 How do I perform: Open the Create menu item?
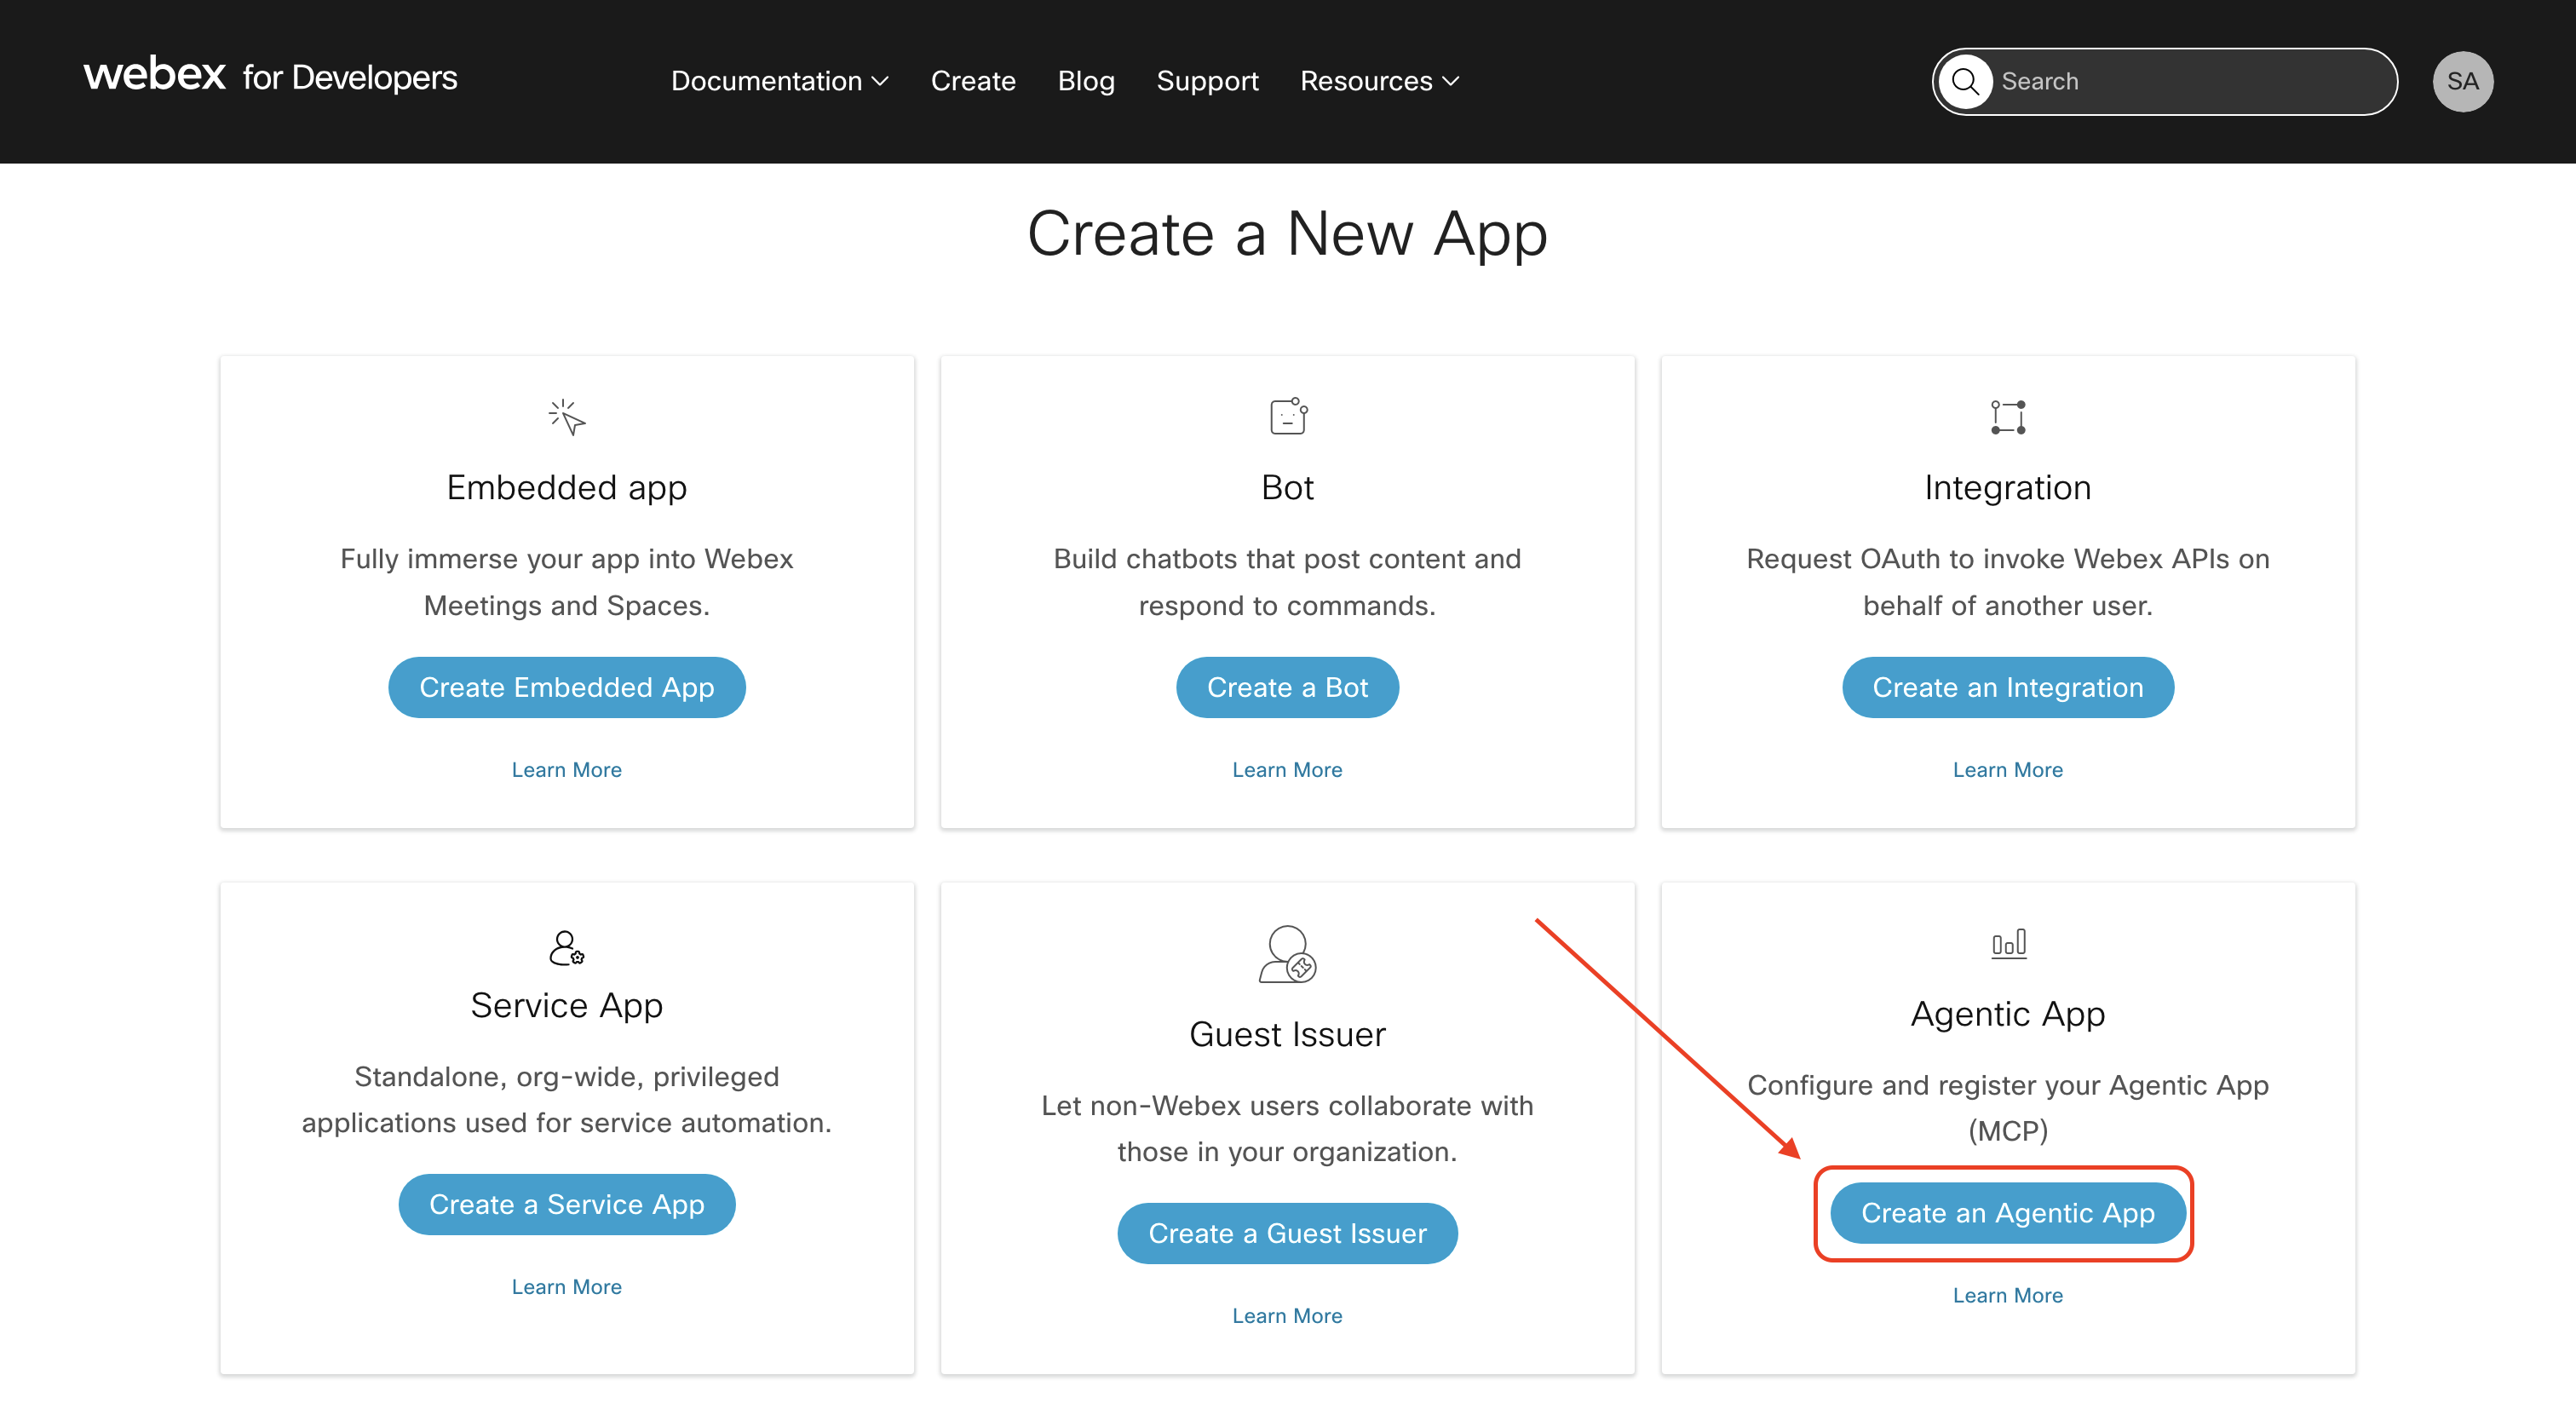973,81
